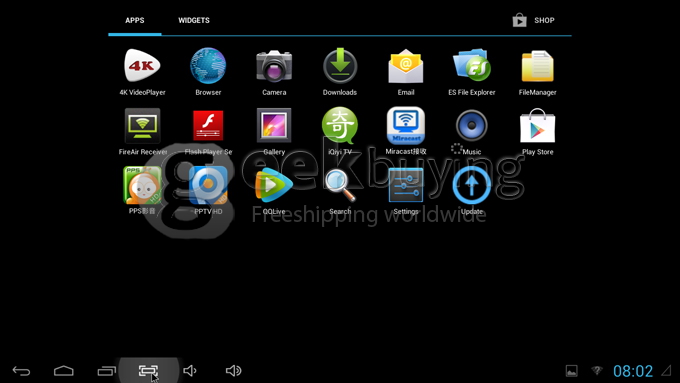Tap the Wi-Fi status icon
The height and width of the screenshot is (383, 680).
point(597,370)
